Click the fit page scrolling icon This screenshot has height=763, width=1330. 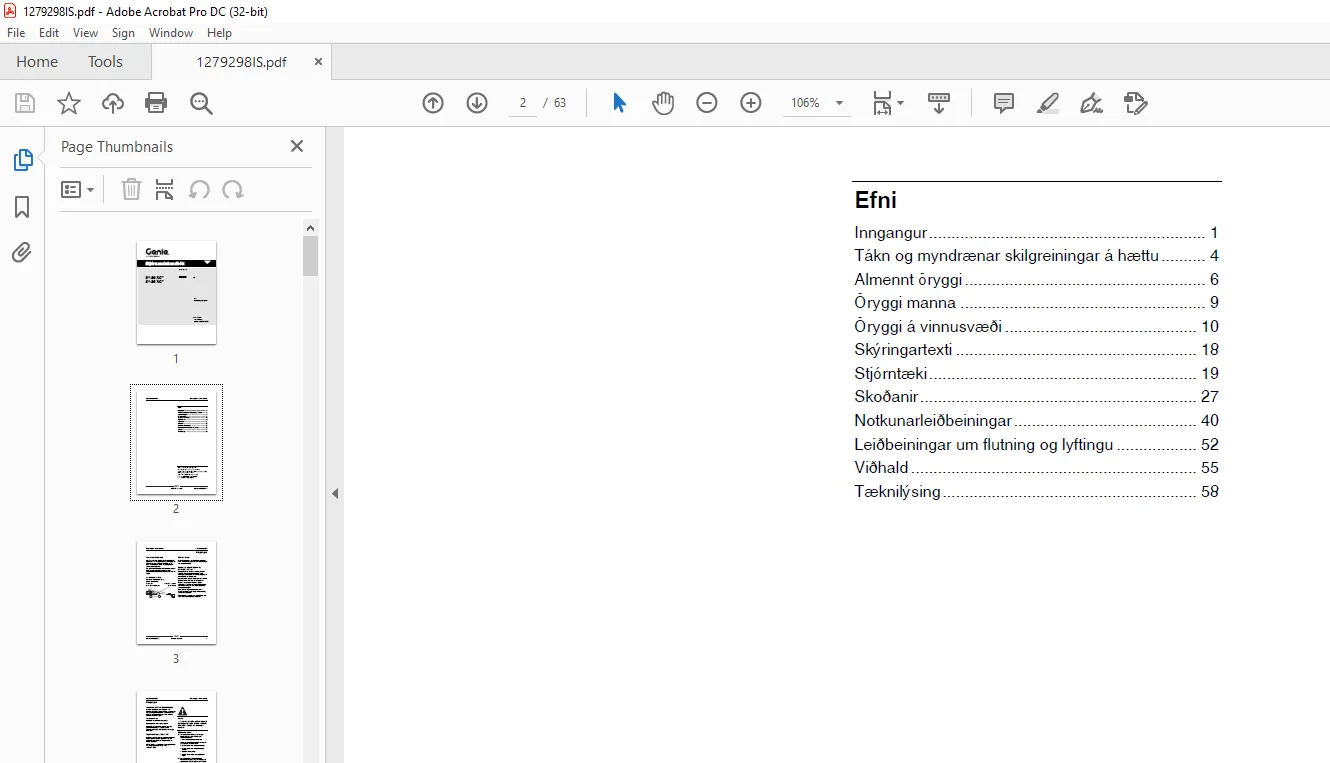point(882,103)
